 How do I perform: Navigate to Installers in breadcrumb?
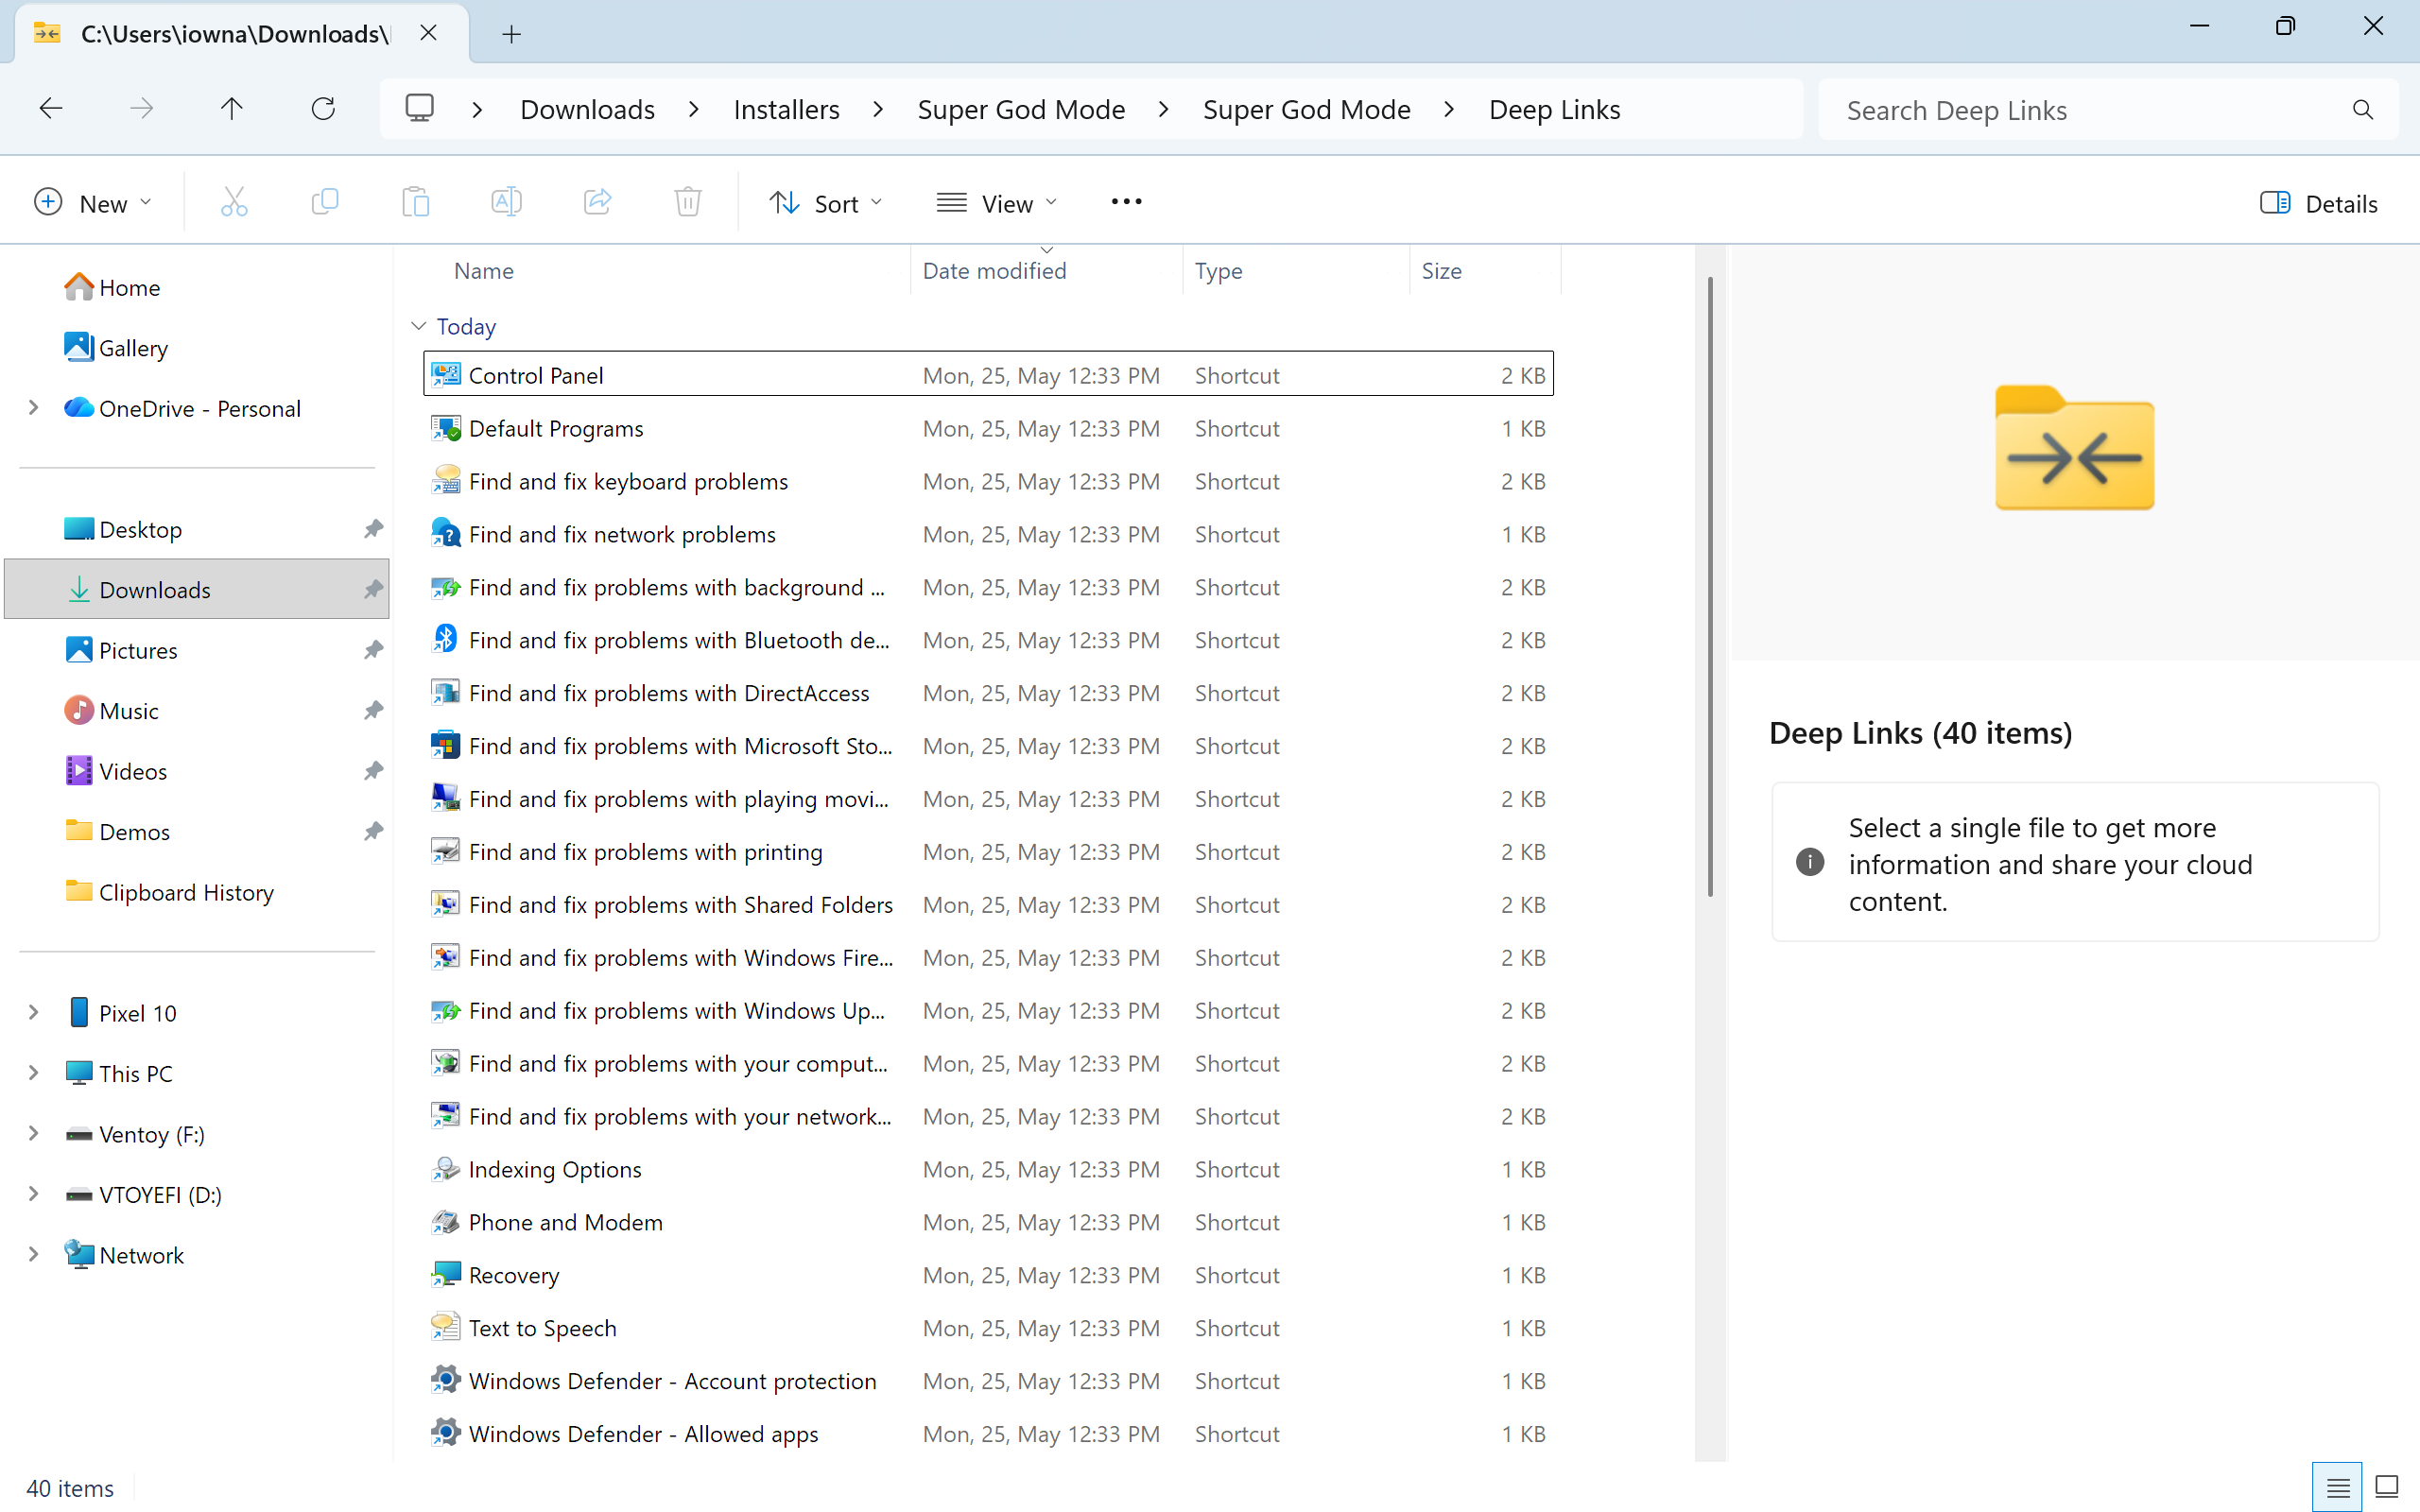pyautogui.click(x=786, y=109)
